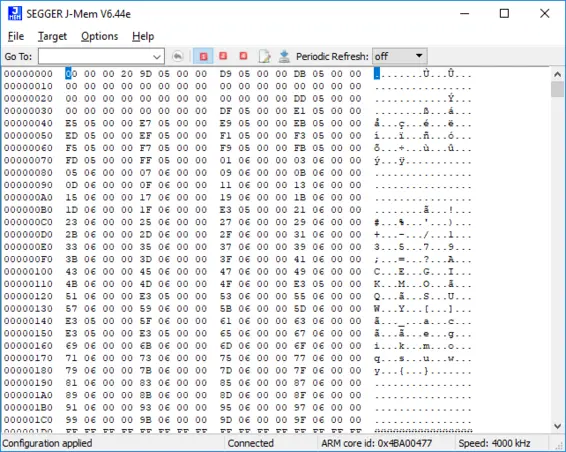Expand the Go To address dropdown

(x=157, y=57)
